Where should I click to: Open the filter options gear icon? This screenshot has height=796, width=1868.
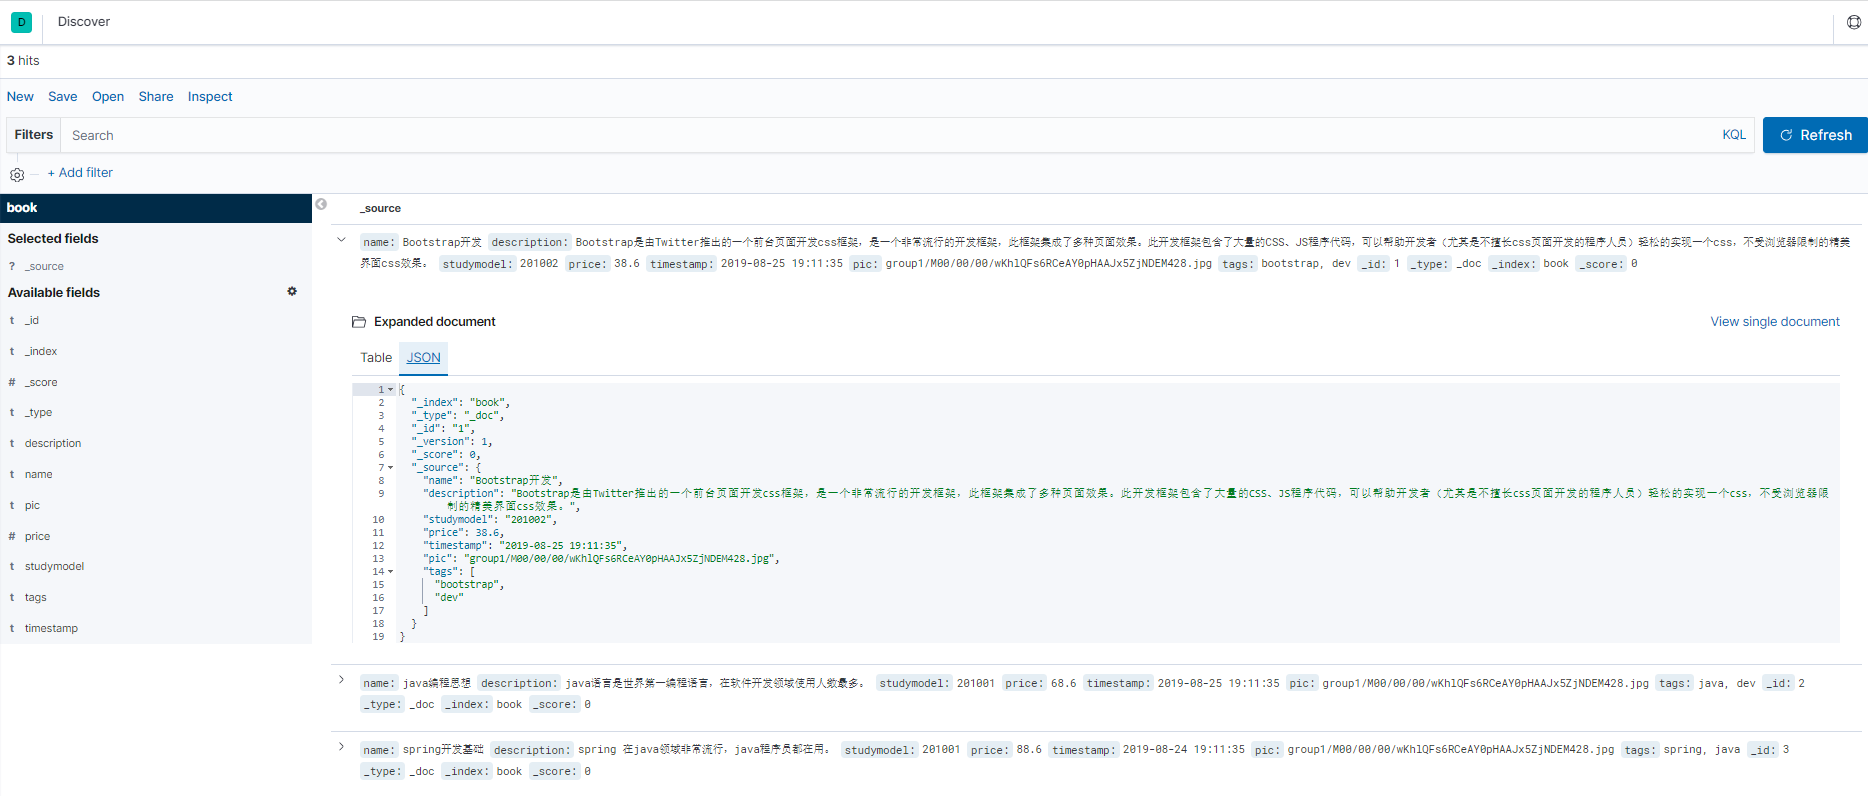pos(17,175)
